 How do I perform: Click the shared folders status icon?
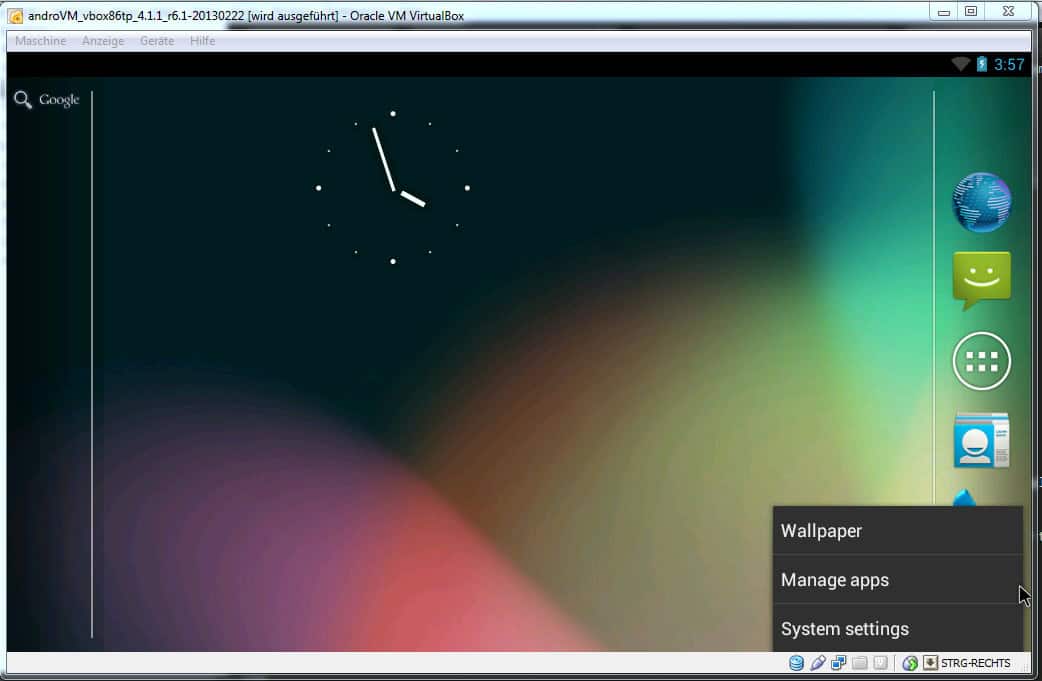860,662
